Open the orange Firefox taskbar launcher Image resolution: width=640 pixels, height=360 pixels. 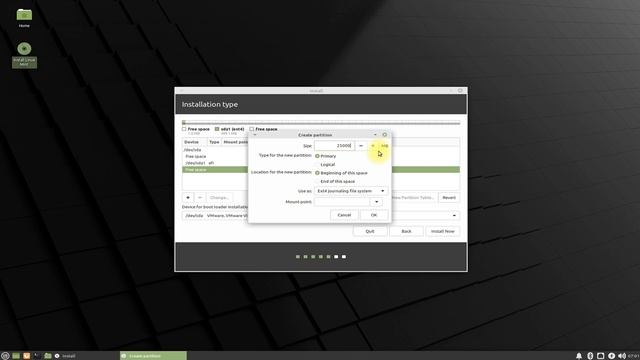pos(27,356)
